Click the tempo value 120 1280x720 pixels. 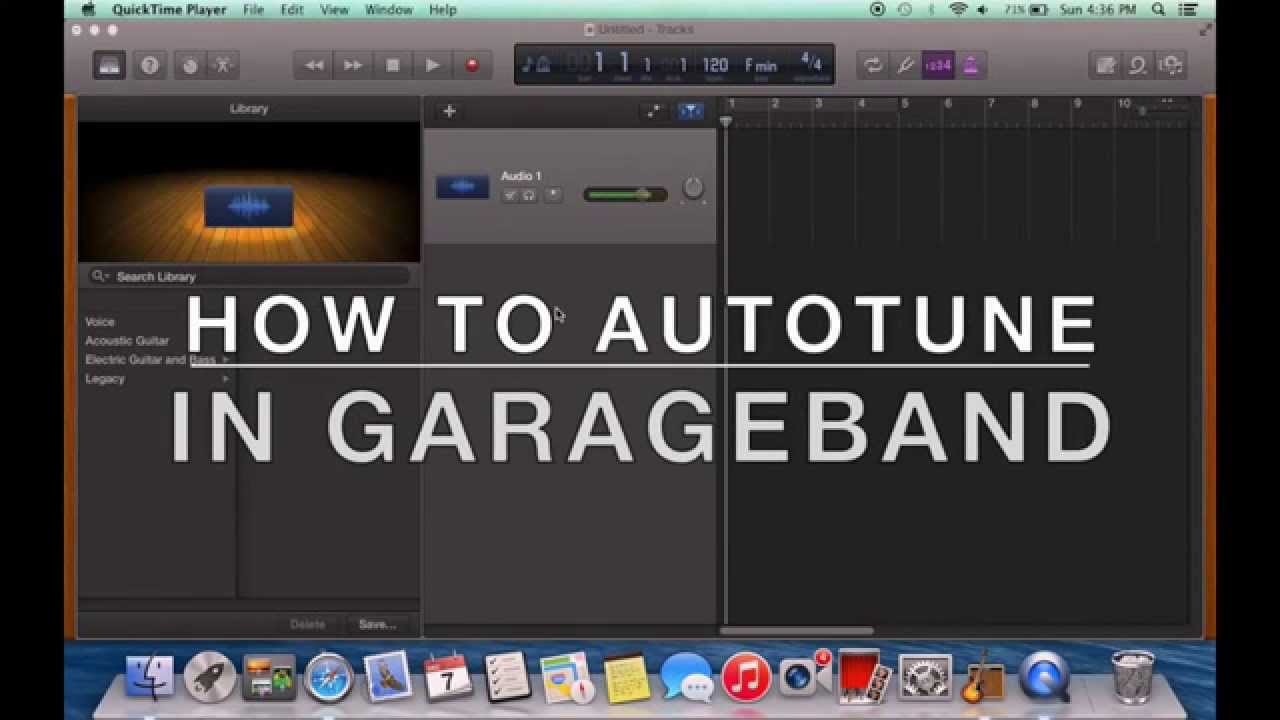[715, 66]
